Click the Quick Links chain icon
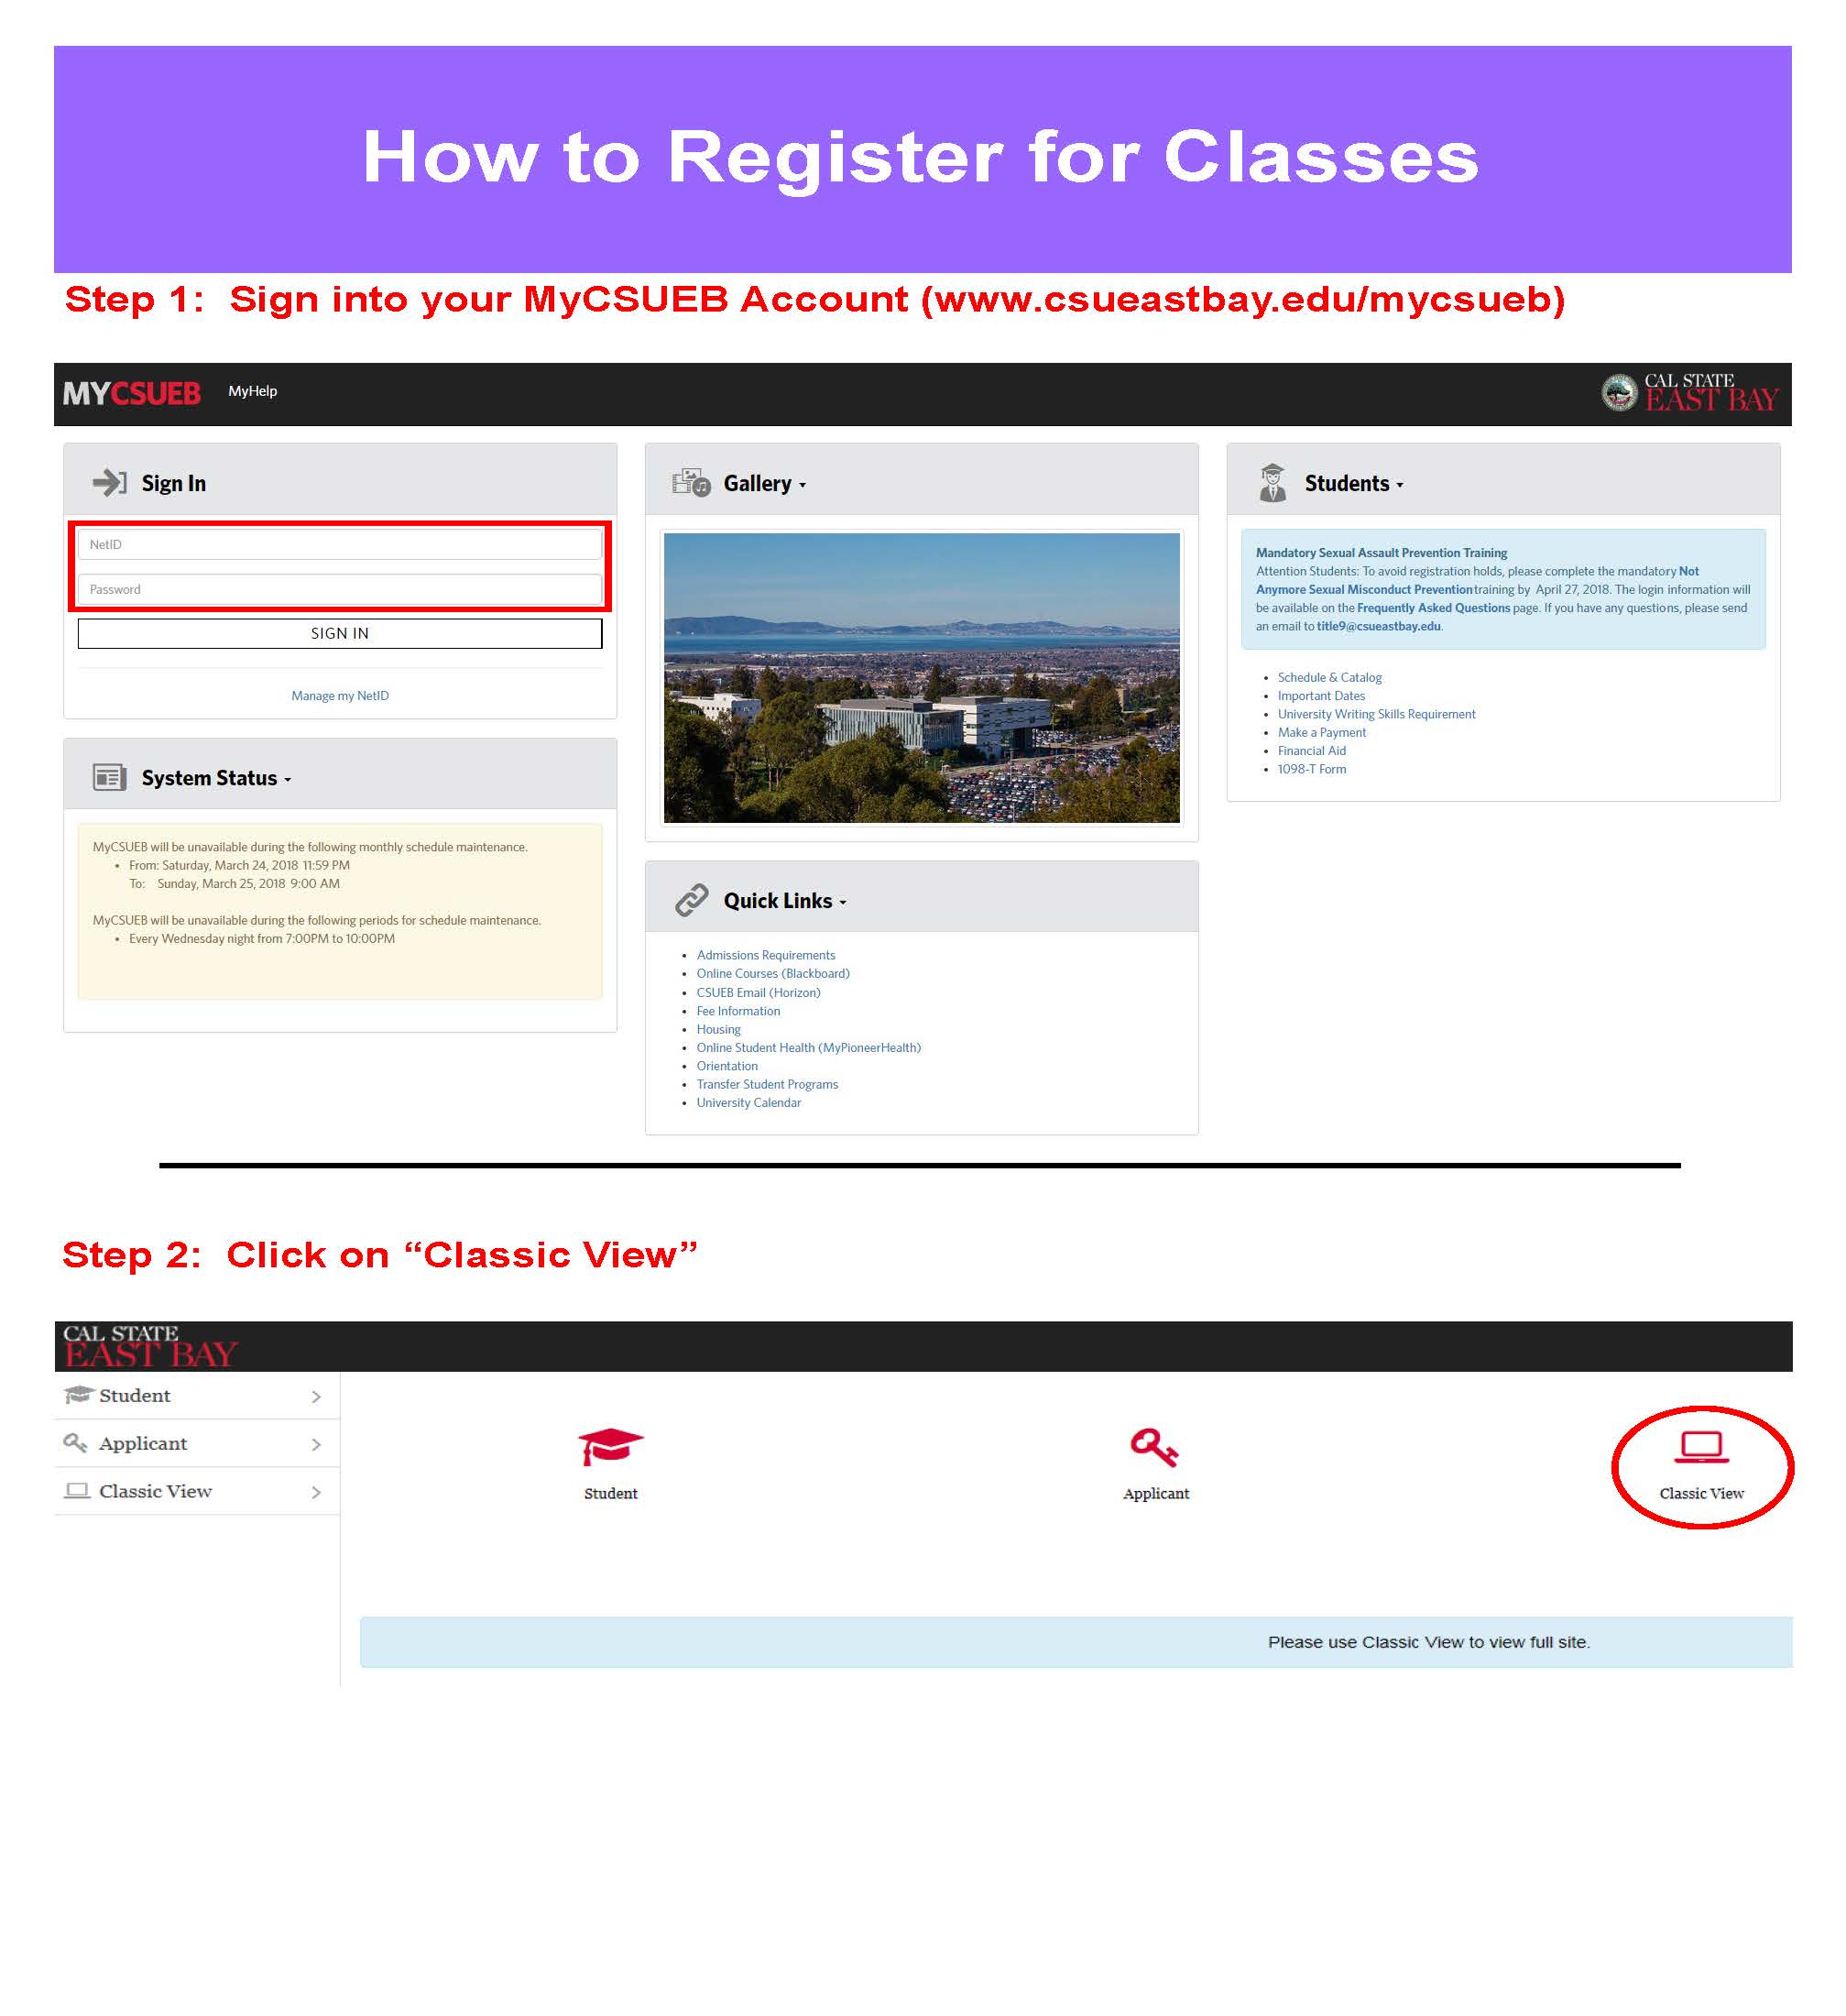The image size is (1846, 2016). (x=697, y=897)
